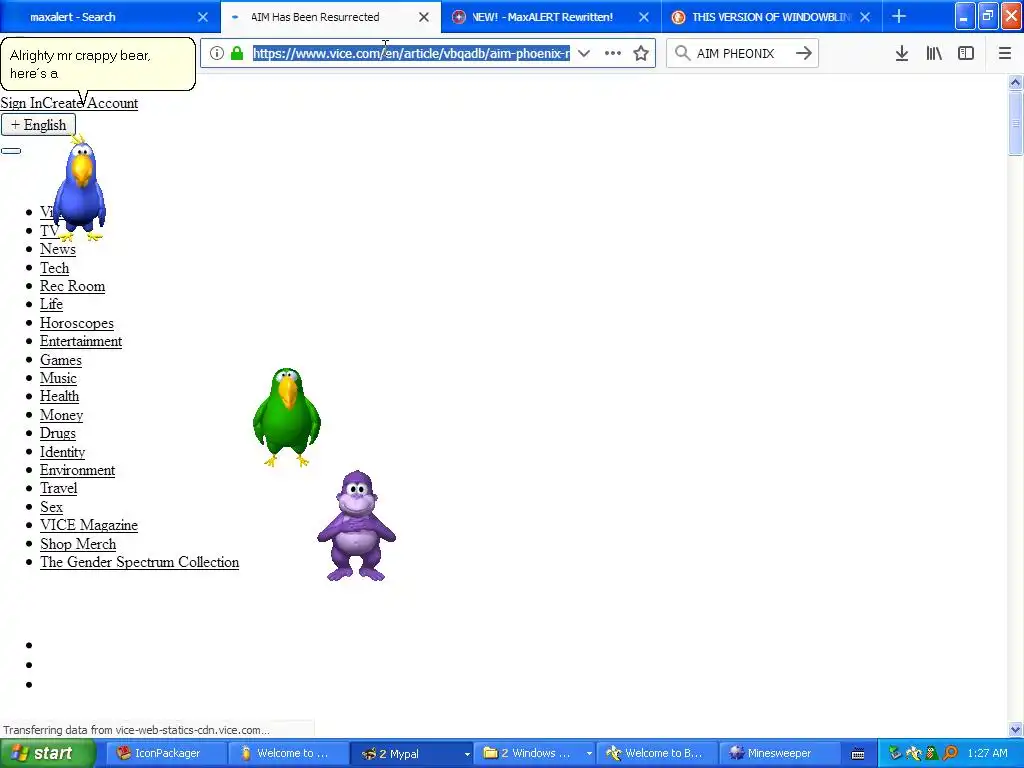
Task: Submit the AIM PHEONIX search arrow
Action: (804, 54)
